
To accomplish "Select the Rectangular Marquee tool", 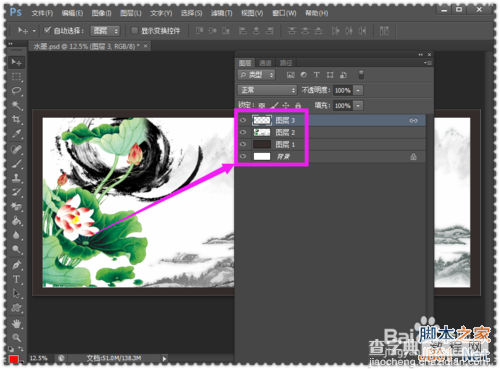I will tap(16, 77).
